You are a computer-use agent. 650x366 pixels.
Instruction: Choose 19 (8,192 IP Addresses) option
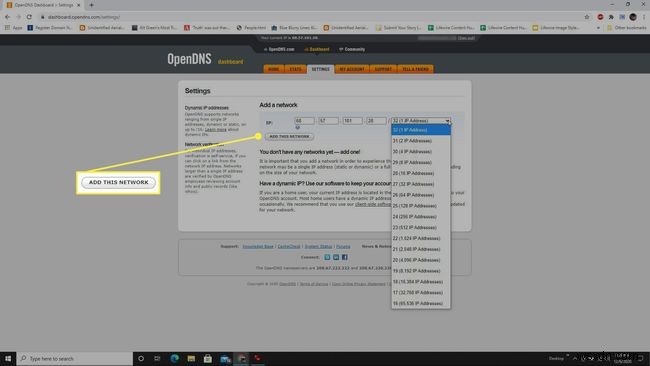pyautogui.click(x=421, y=271)
